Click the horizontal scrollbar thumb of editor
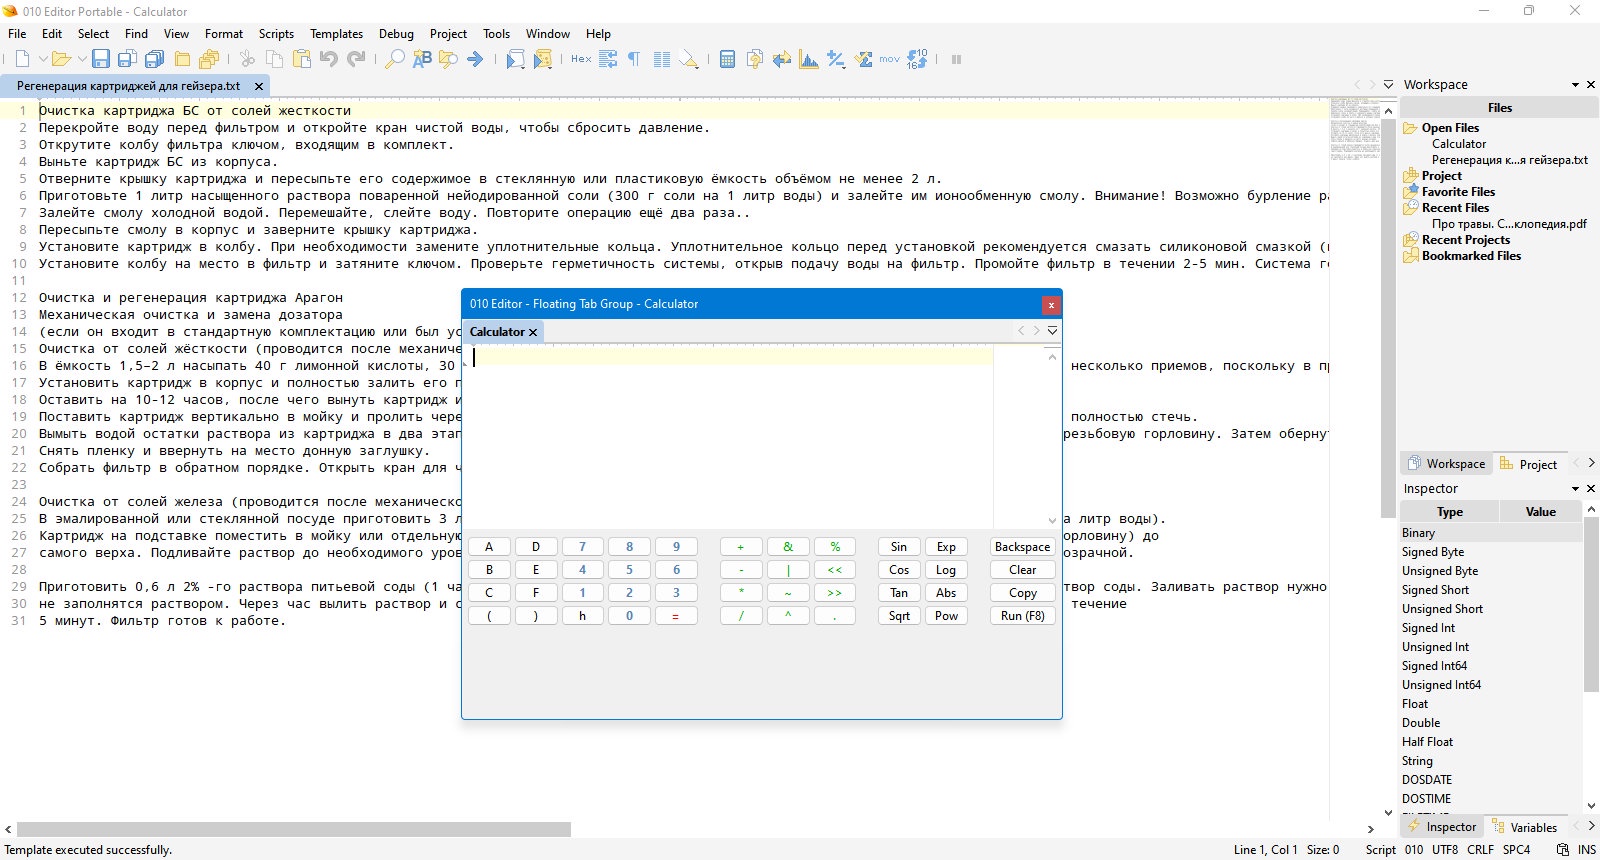This screenshot has height=860, width=1600. click(x=294, y=829)
